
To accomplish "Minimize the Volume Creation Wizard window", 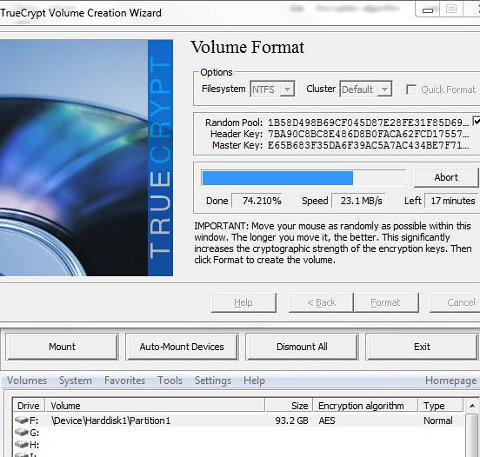I will click(x=428, y=9).
